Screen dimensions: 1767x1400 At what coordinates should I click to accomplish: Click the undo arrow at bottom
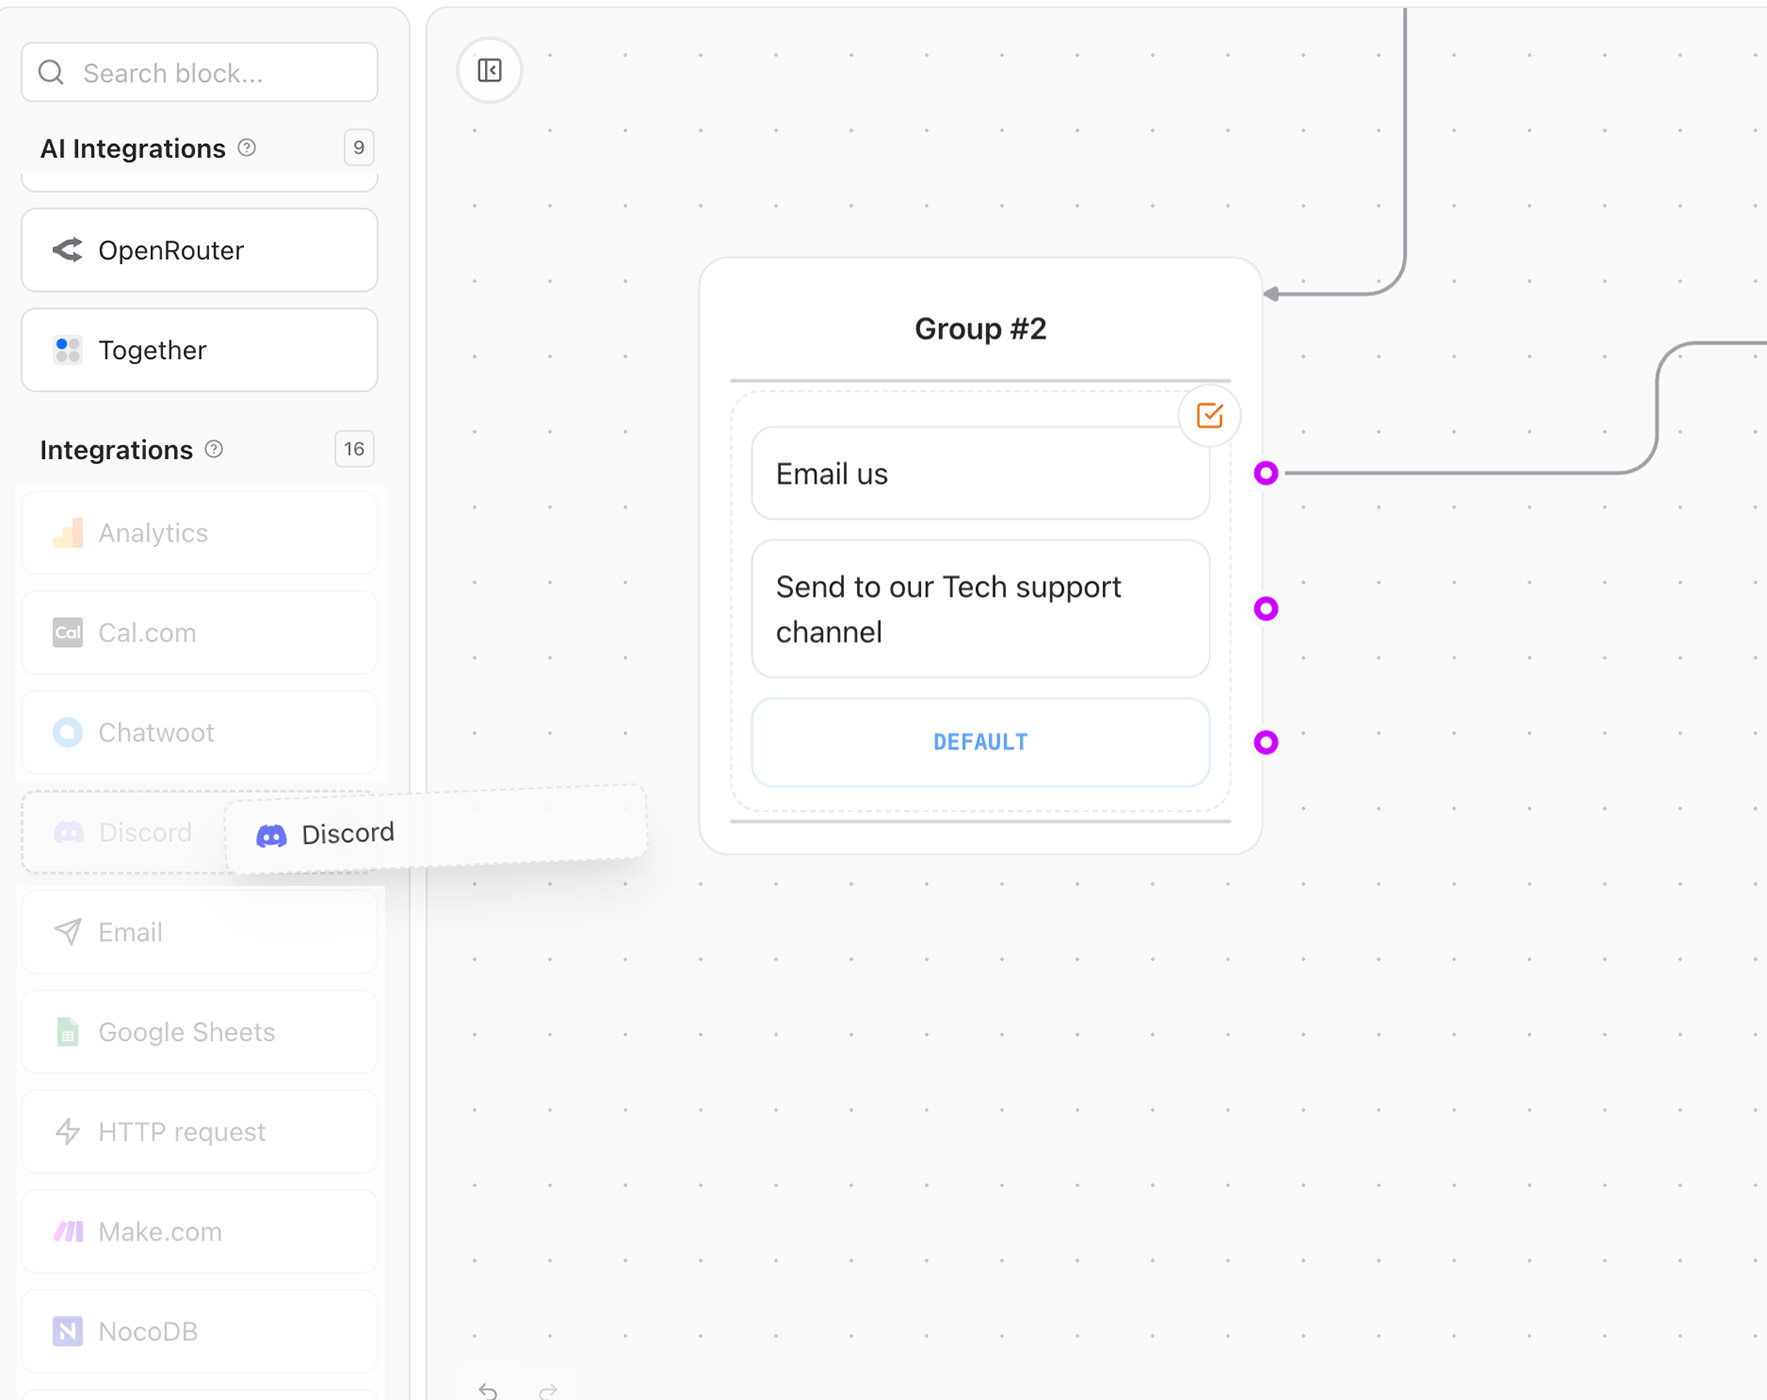pyautogui.click(x=487, y=1391)
